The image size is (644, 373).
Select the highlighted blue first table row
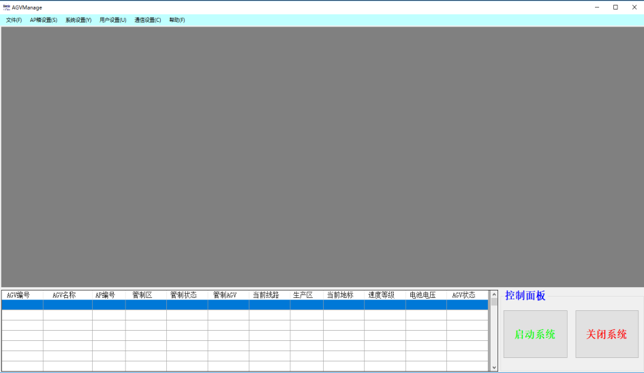point(245,305)
